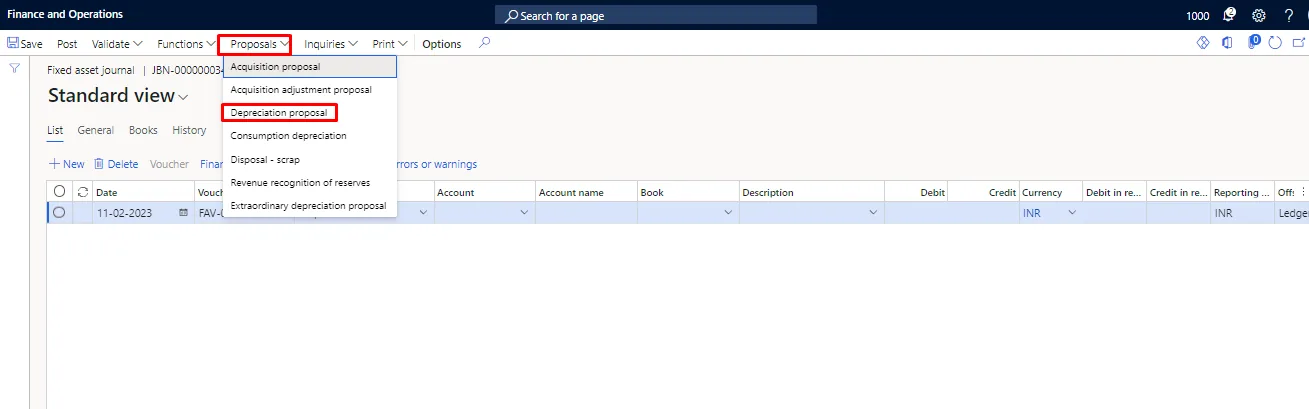Click the grid column options kebab icon
1309x409 pixels.
(x=1302, y=192)
